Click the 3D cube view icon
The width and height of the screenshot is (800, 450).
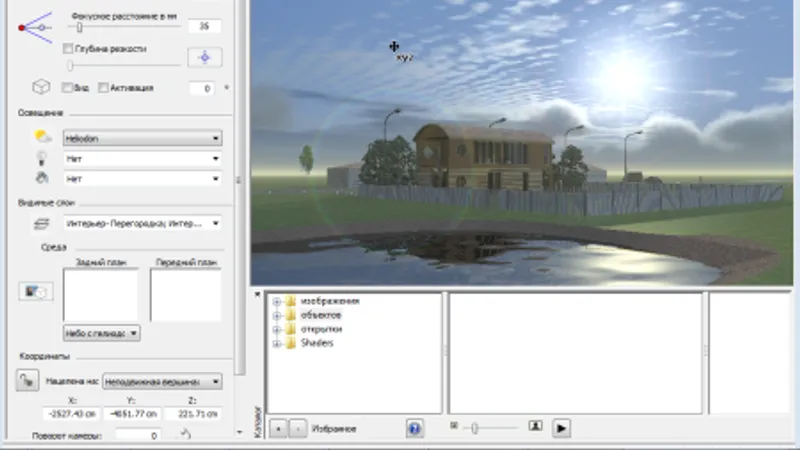tap(41, 87)
